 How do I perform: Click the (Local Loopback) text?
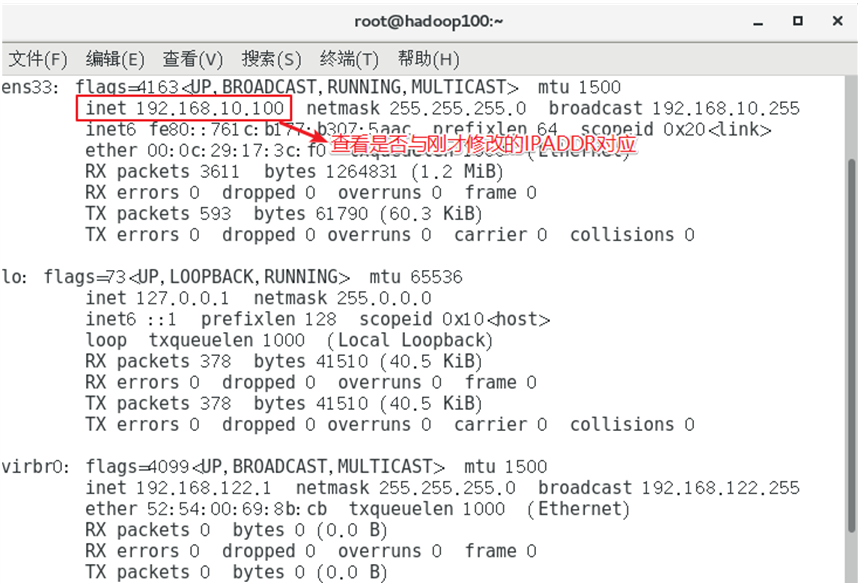[410, 340]
